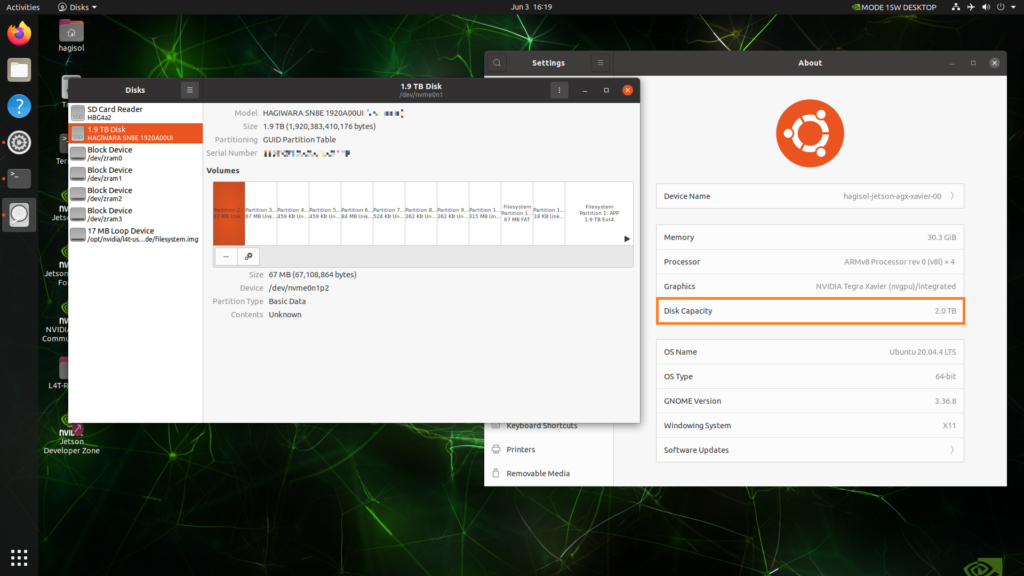Select Partition 2 in the Volumes map
This screenshot has width=1024, height=576.
tap(229, 214)
